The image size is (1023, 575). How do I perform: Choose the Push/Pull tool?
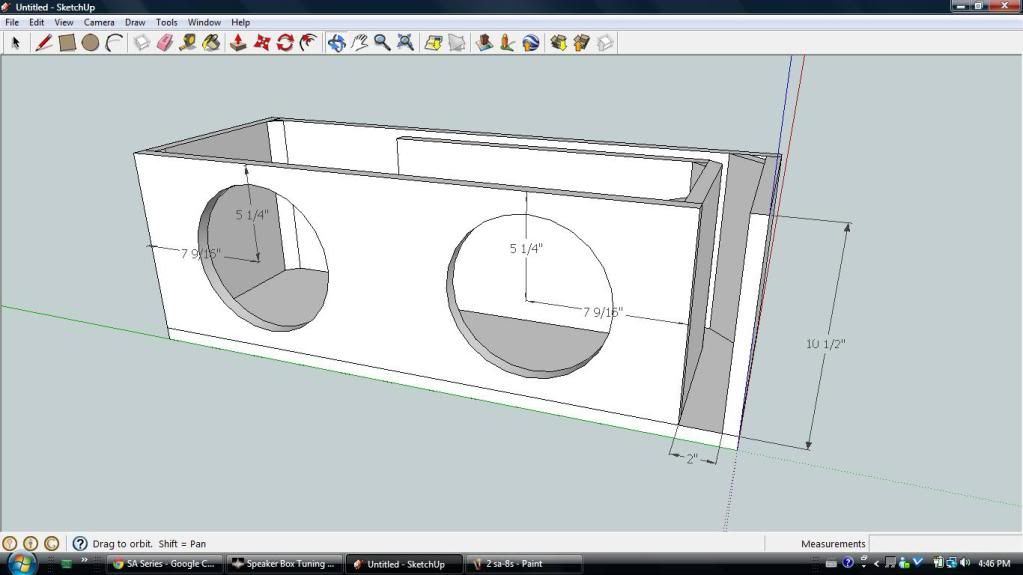point(238,43)
